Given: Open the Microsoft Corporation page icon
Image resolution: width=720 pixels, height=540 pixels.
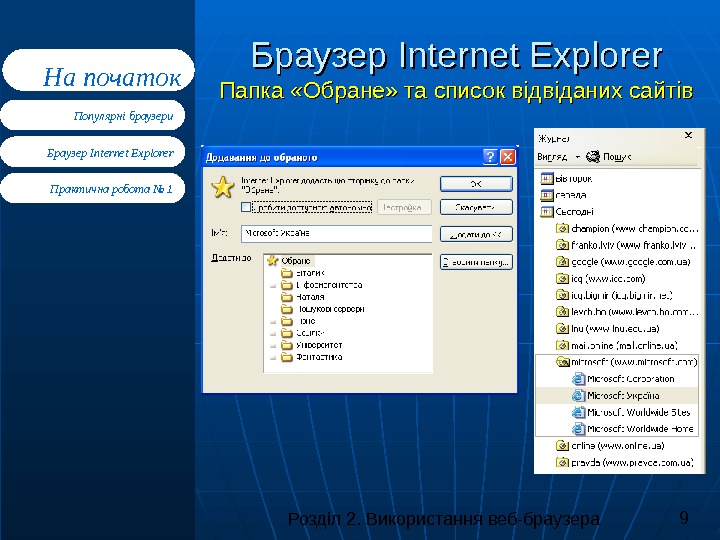Looking at the screenshot, I should (x=578, y=379).
